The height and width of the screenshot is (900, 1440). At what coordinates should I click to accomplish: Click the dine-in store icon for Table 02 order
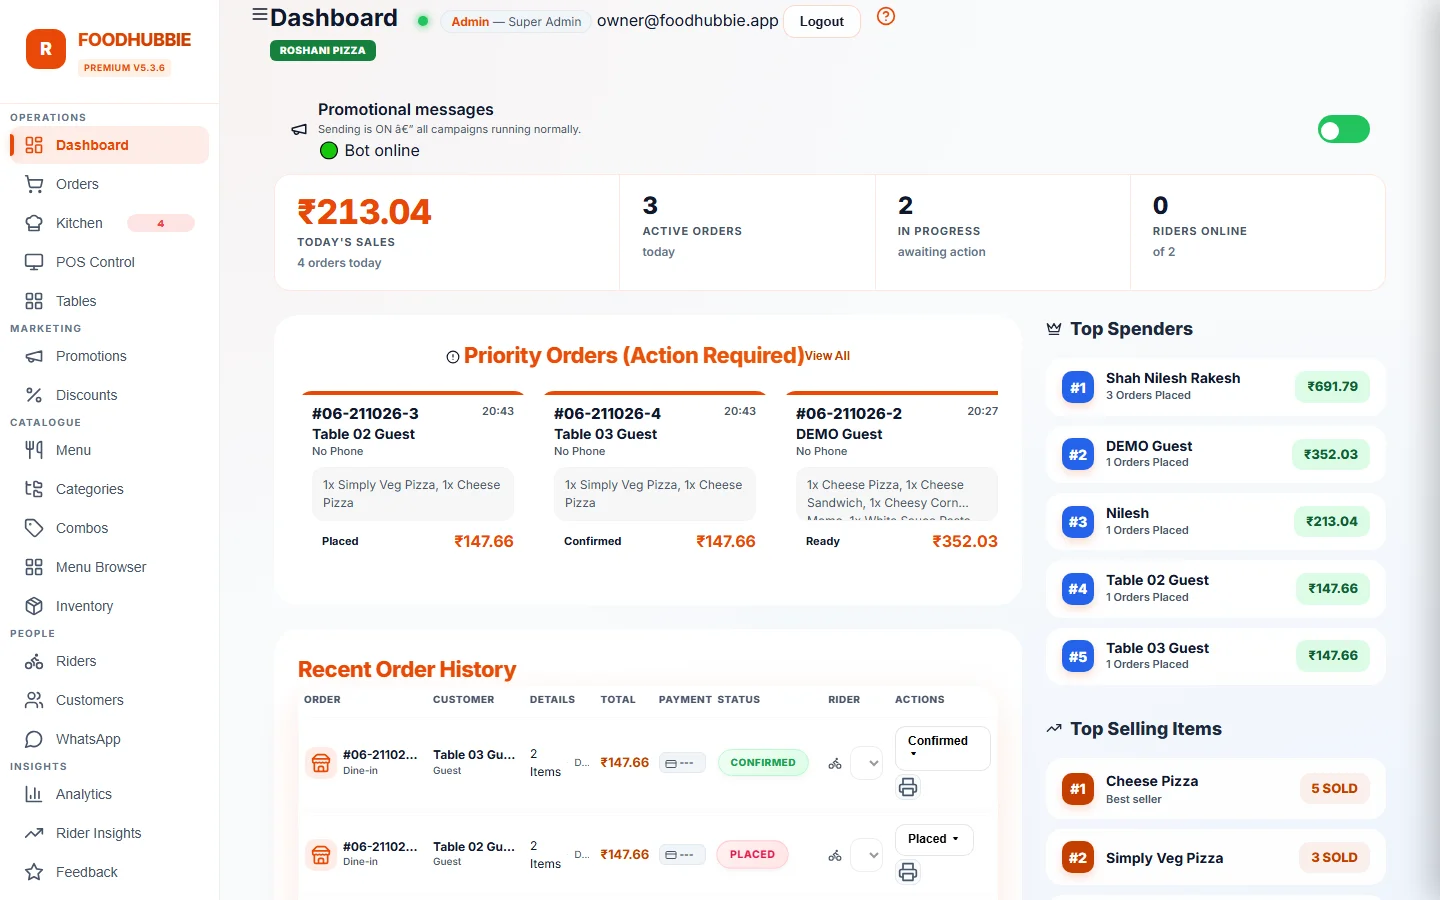click(x=321, y=855)
